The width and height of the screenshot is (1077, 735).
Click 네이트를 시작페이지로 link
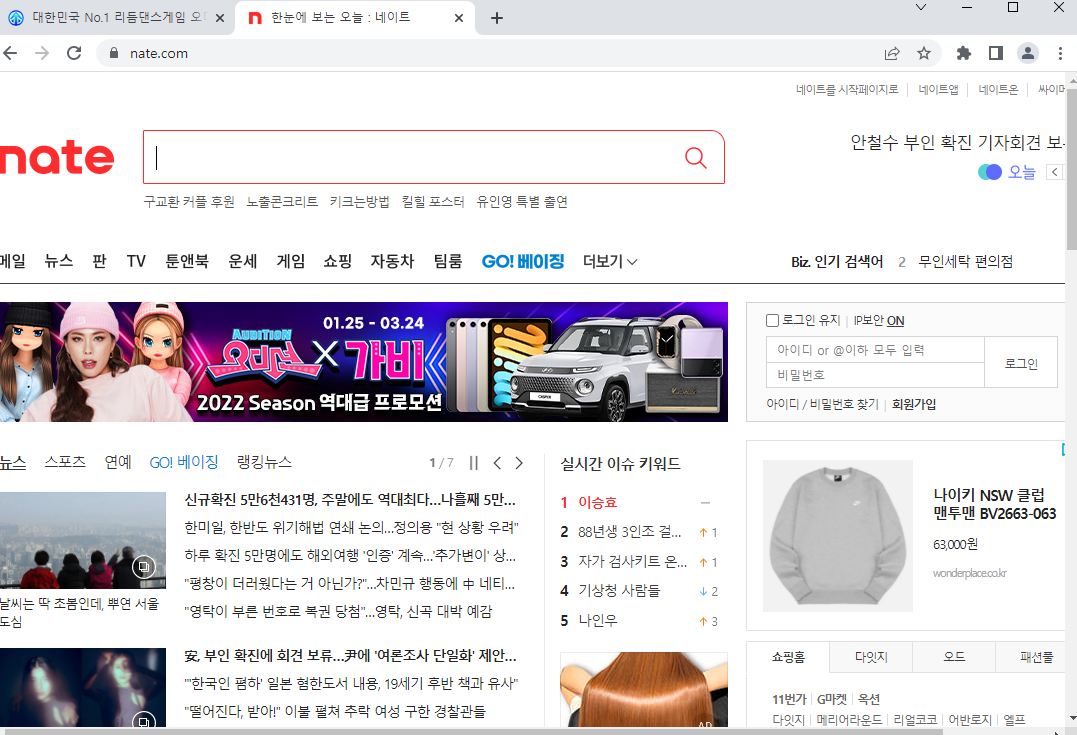pyautogui.click(x=847, y=89)
